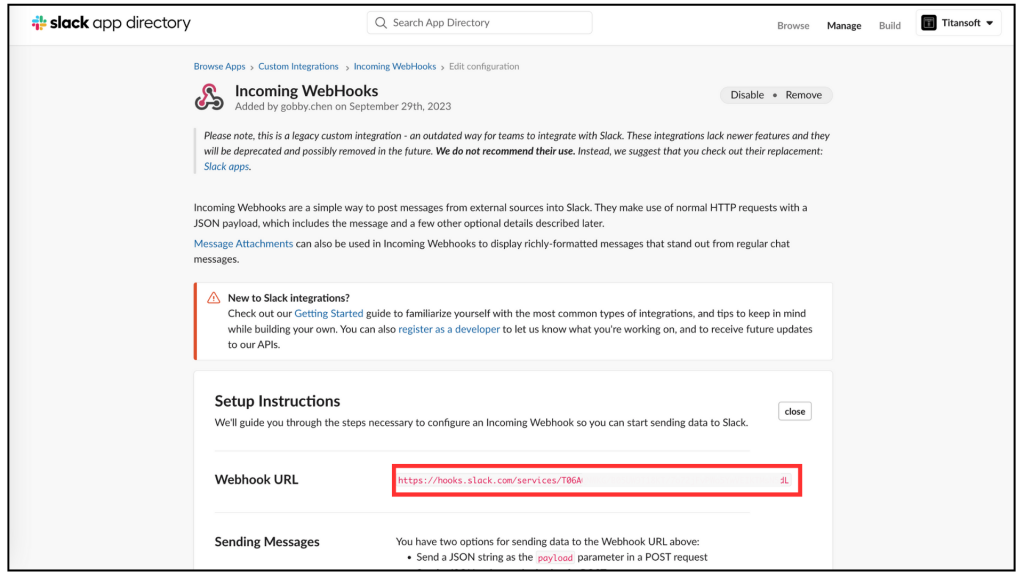This screenshot has width=1024, height=576.
Task: Open the Build menu item
Action: click(889, 25)
